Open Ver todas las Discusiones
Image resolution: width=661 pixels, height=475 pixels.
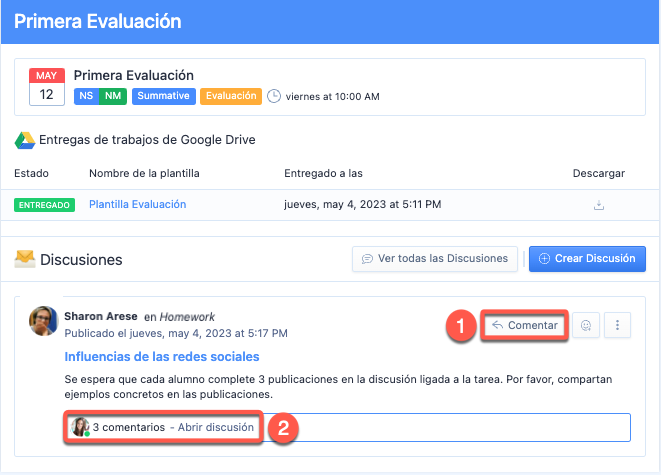[435, 258]
